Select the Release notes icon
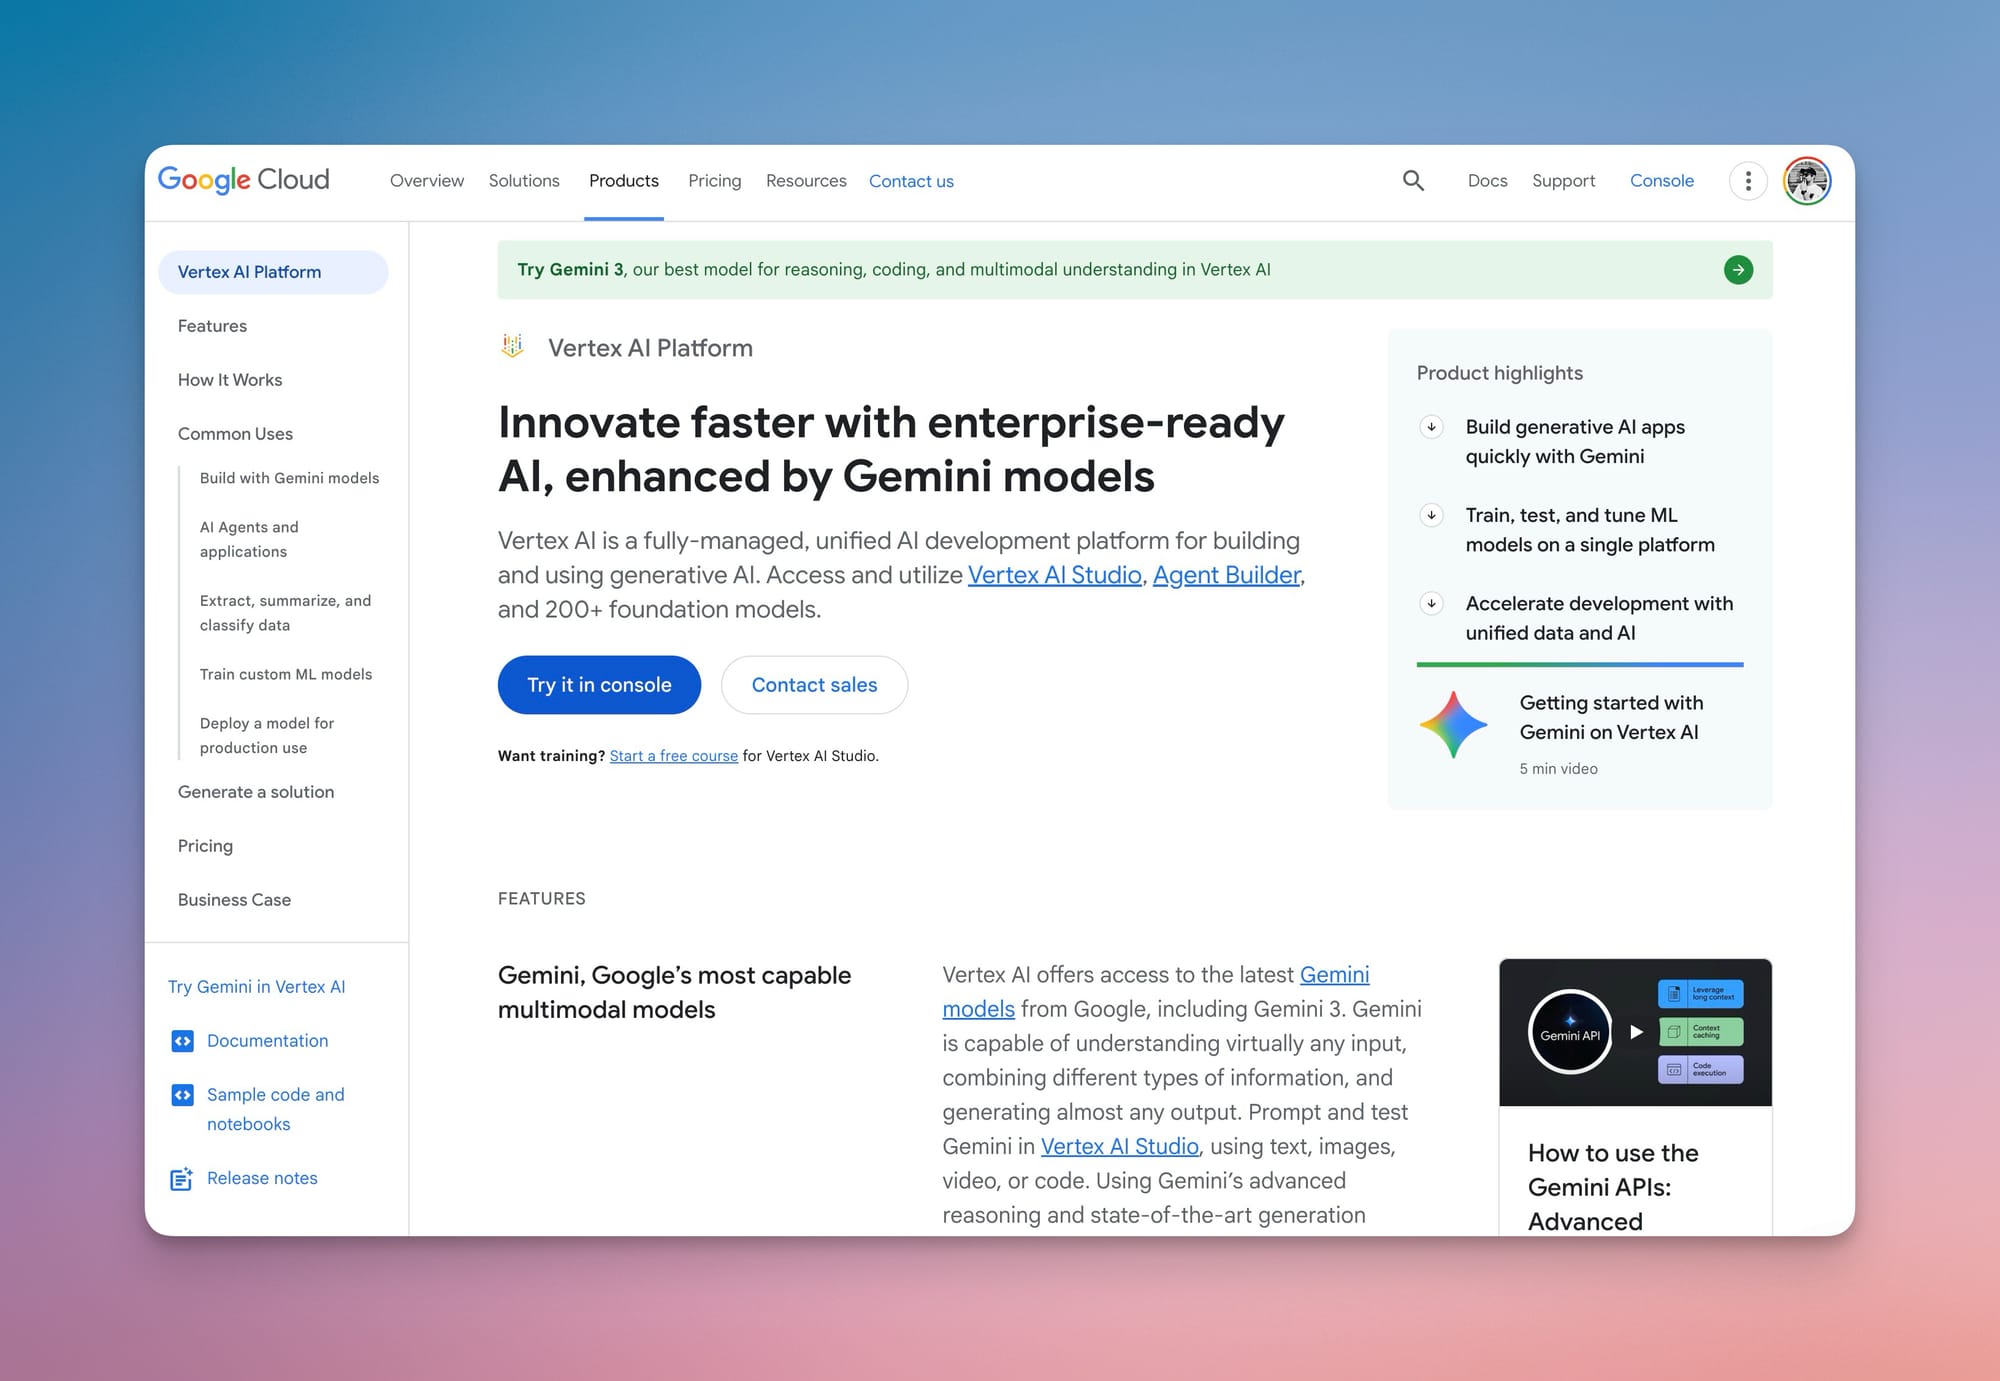The width and height of the screenshot is (2000, 1381). [x=182, y=1178]
